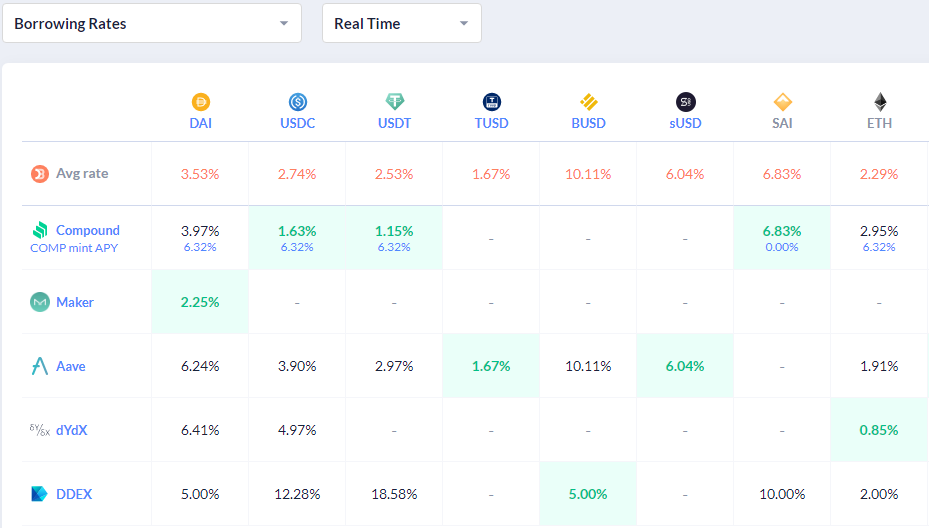
Task: Open the USDC column header link
Action: click(x=297, y=123)
